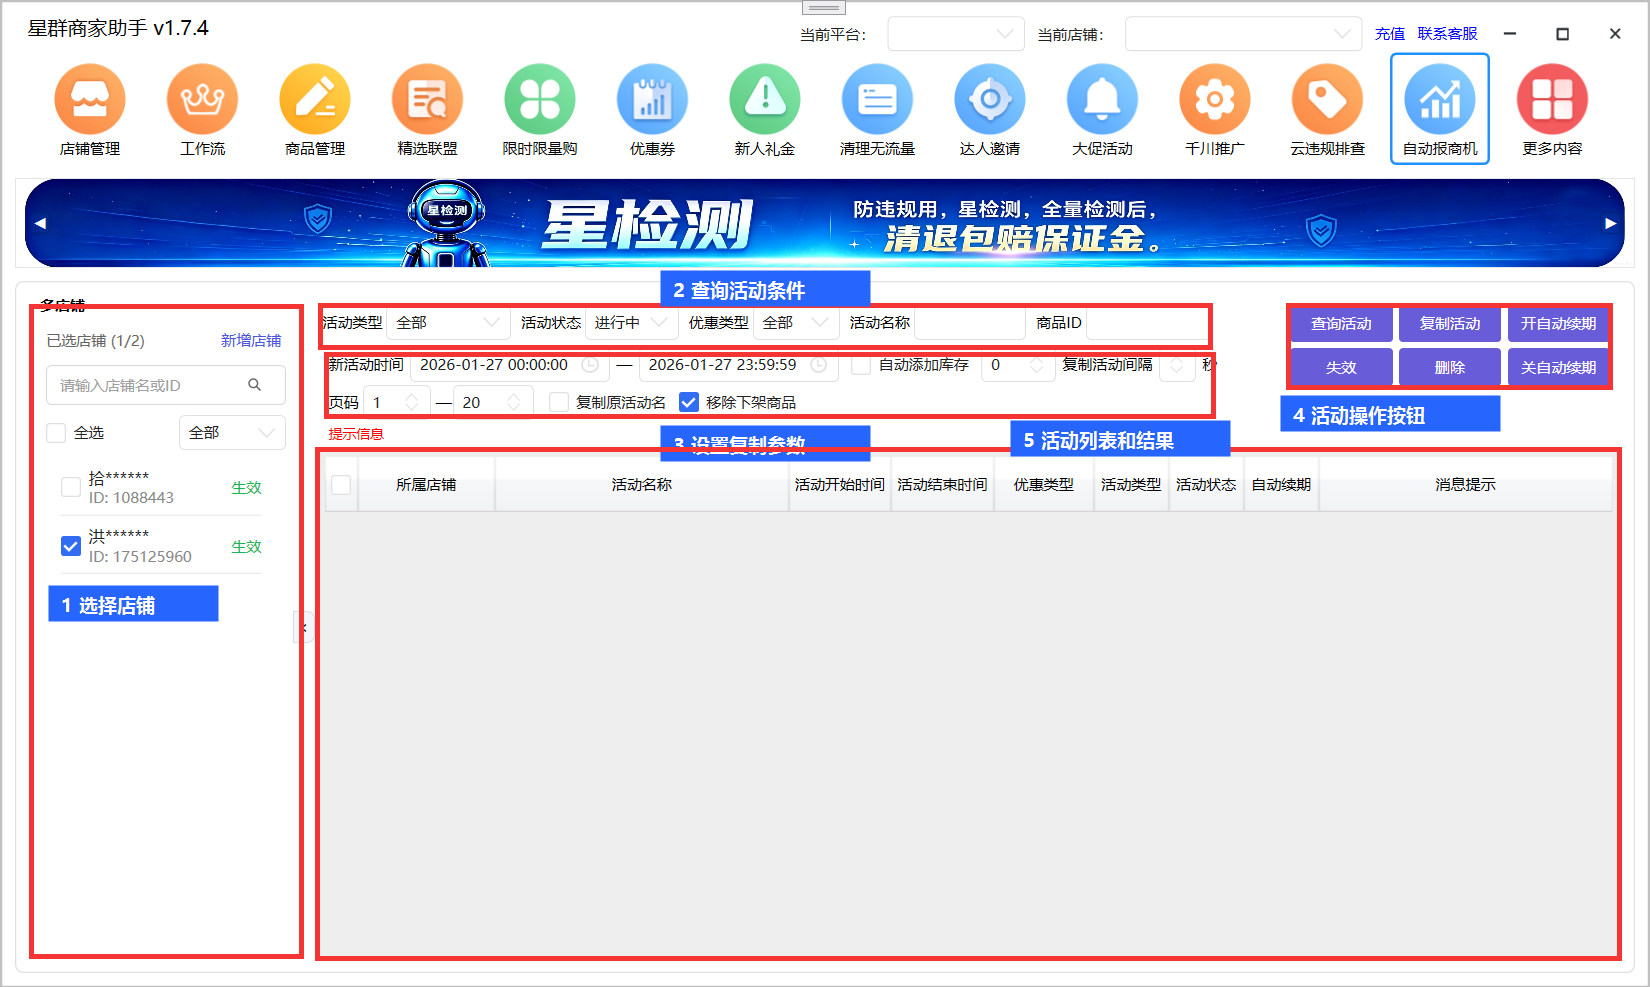Check the store with ID 1088443

point(71,487)
